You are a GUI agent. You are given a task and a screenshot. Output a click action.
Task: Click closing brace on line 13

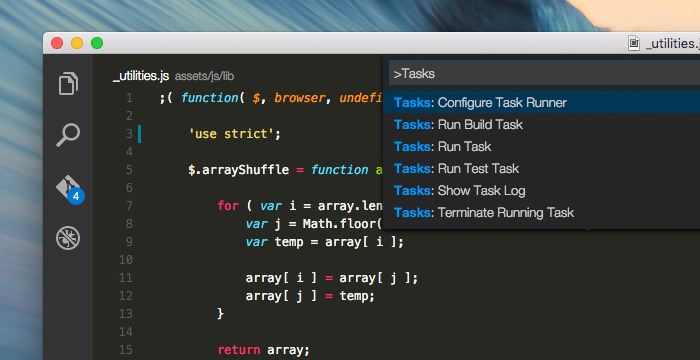click(220, 314)
